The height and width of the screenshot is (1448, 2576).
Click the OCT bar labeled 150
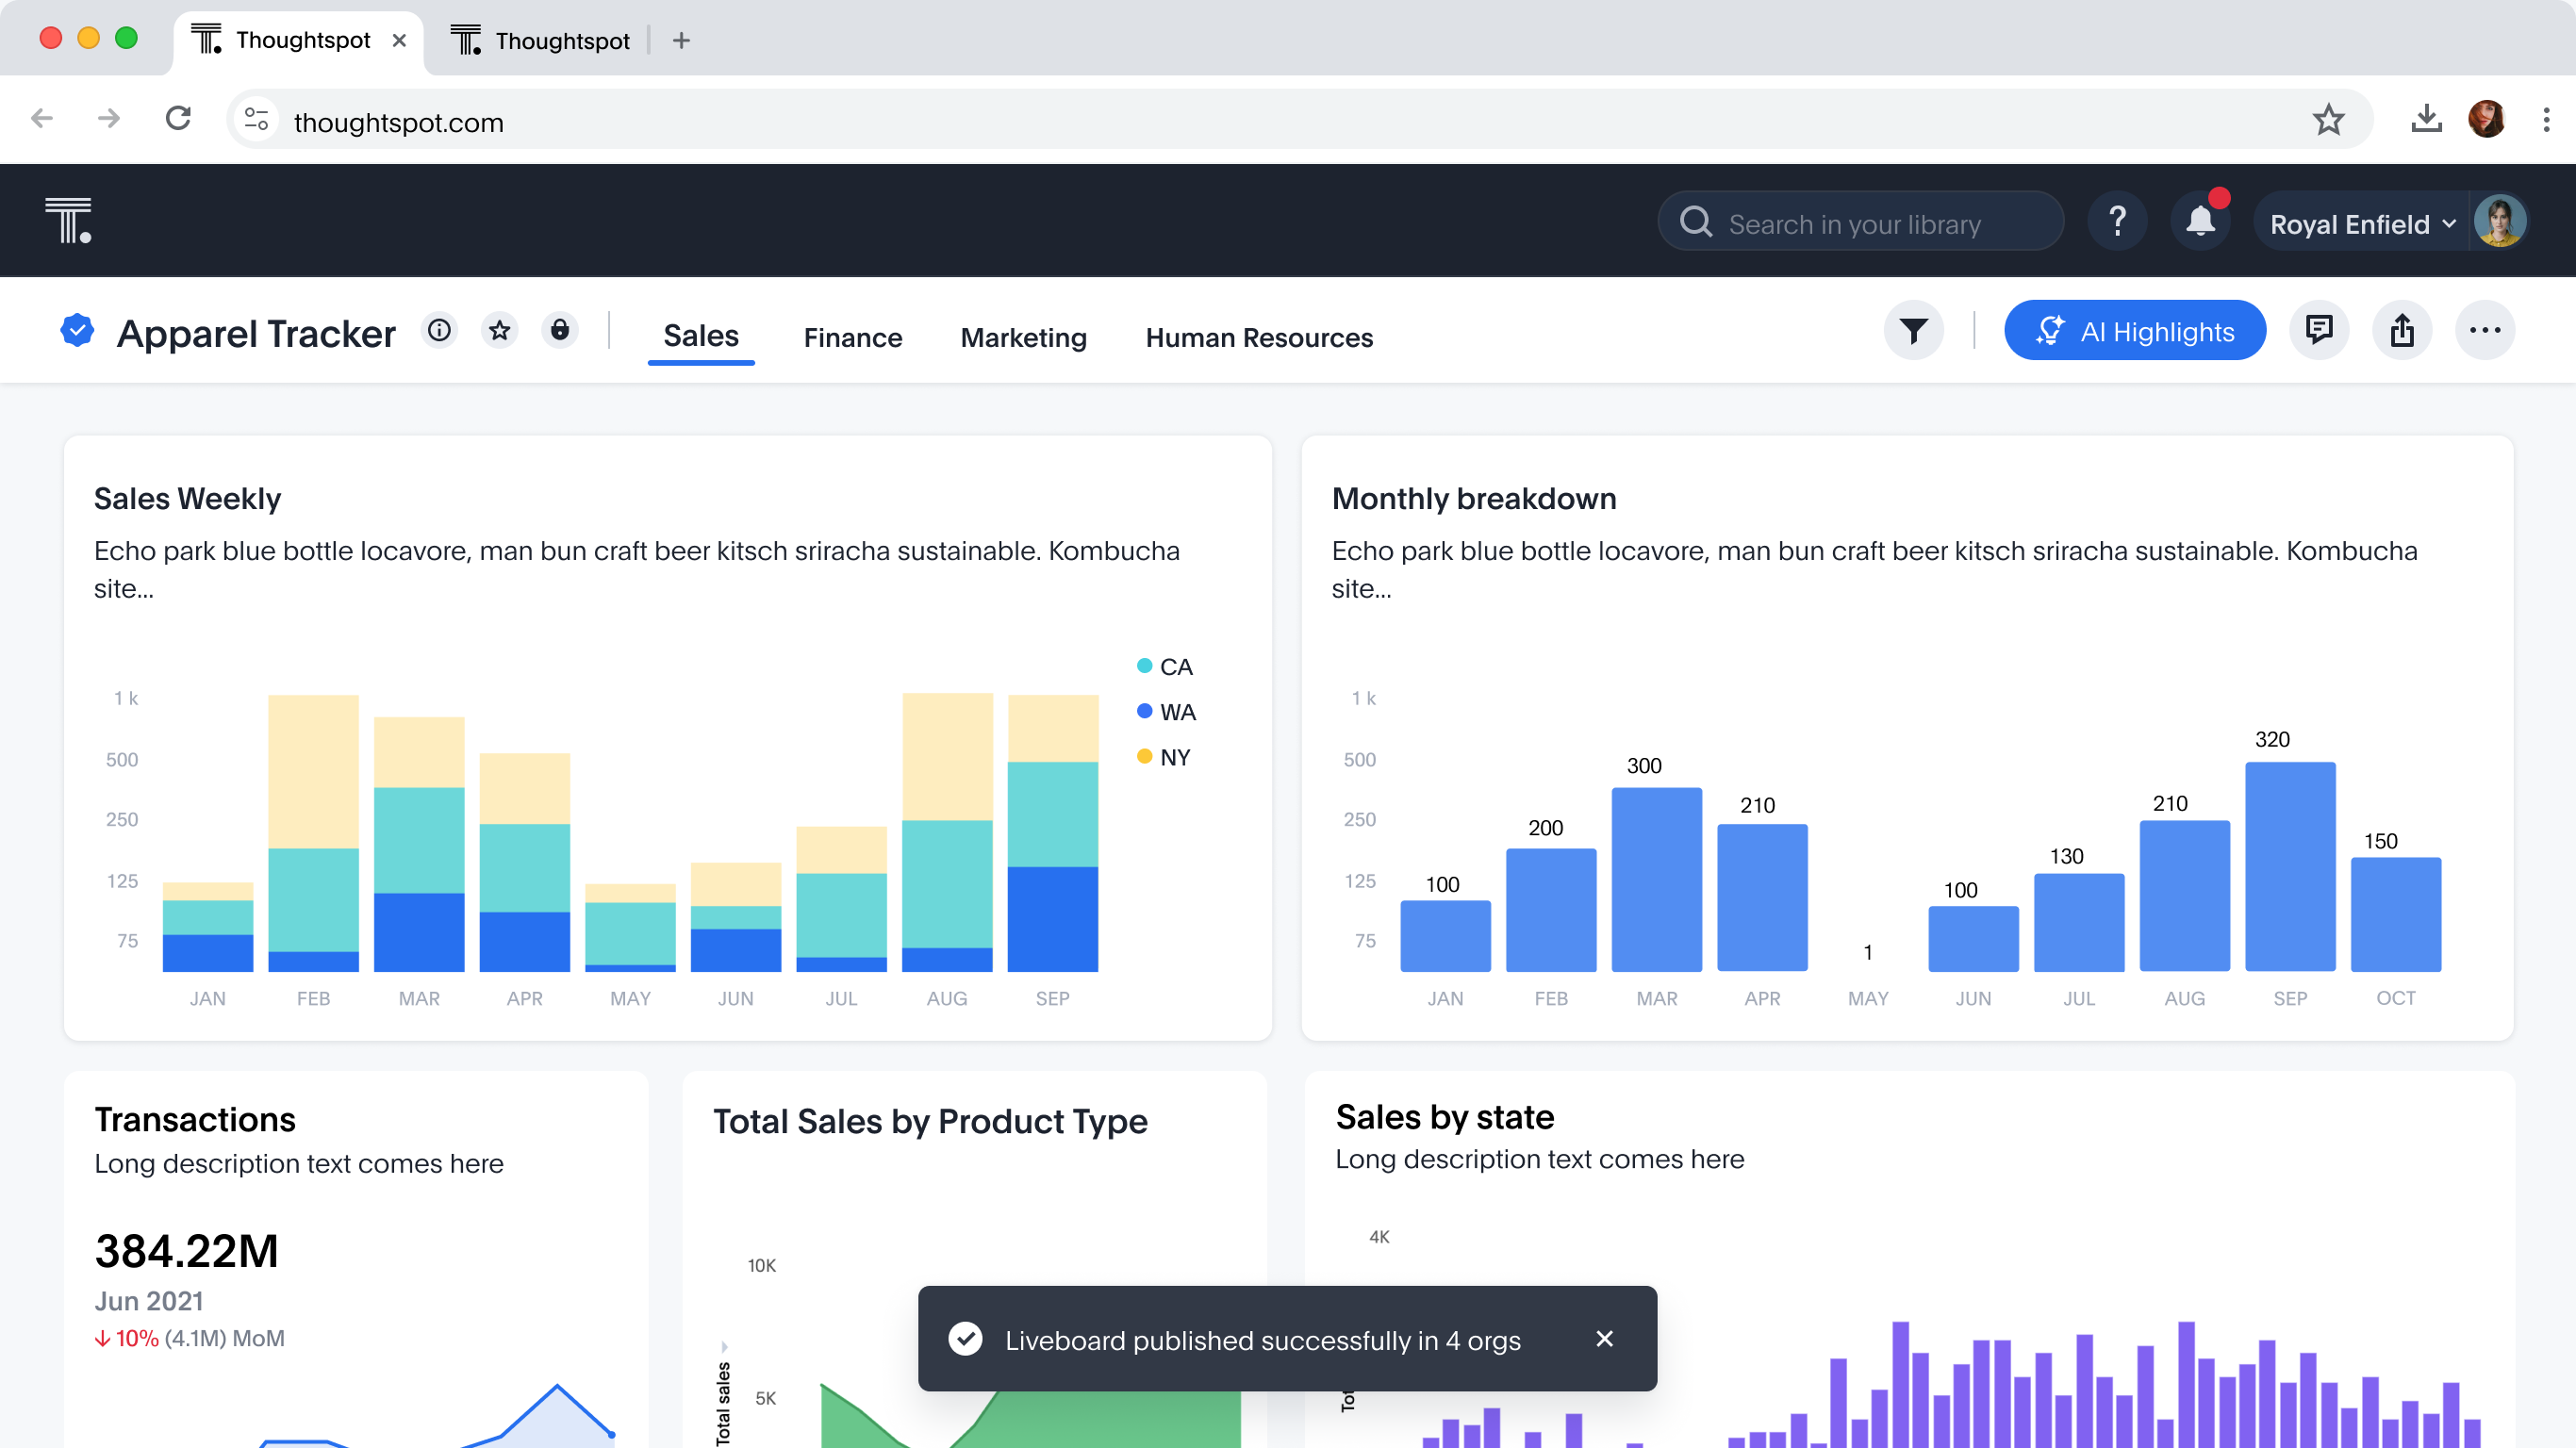coord(2395,915)
